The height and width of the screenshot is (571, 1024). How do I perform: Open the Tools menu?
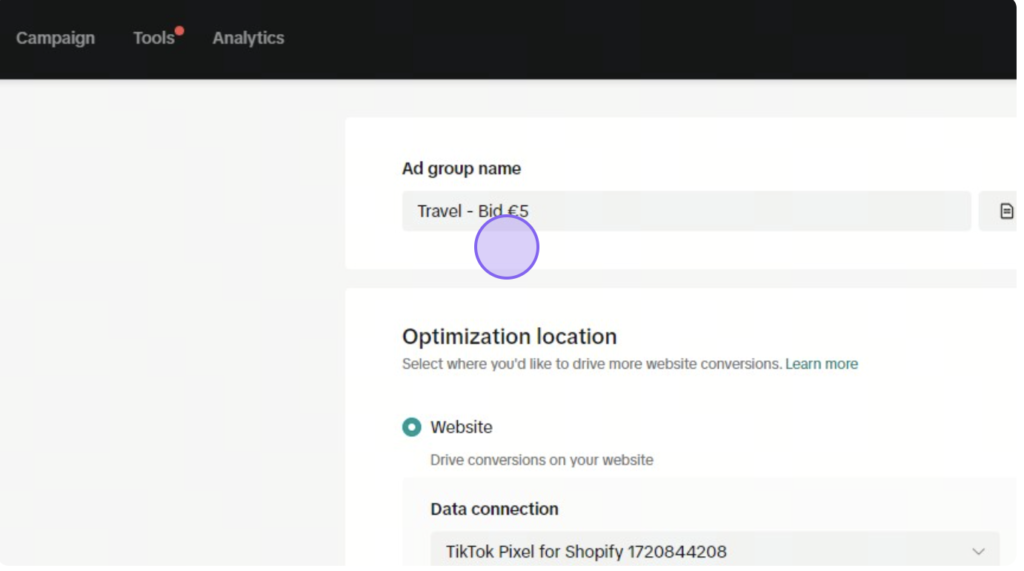pos(154,38)
